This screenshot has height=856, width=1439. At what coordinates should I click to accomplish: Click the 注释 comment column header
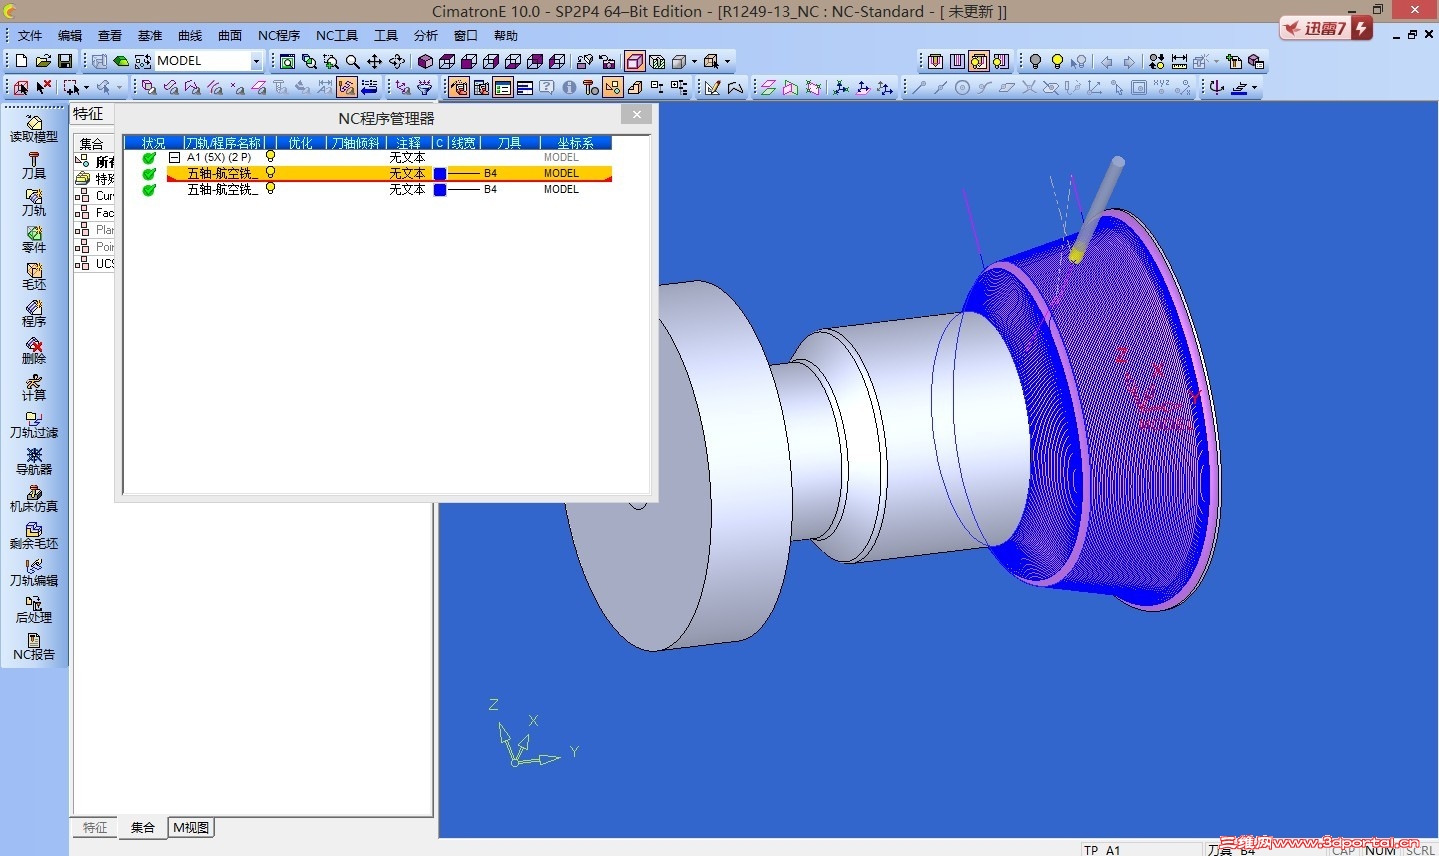pyautogui.click(x=408, y=143)
